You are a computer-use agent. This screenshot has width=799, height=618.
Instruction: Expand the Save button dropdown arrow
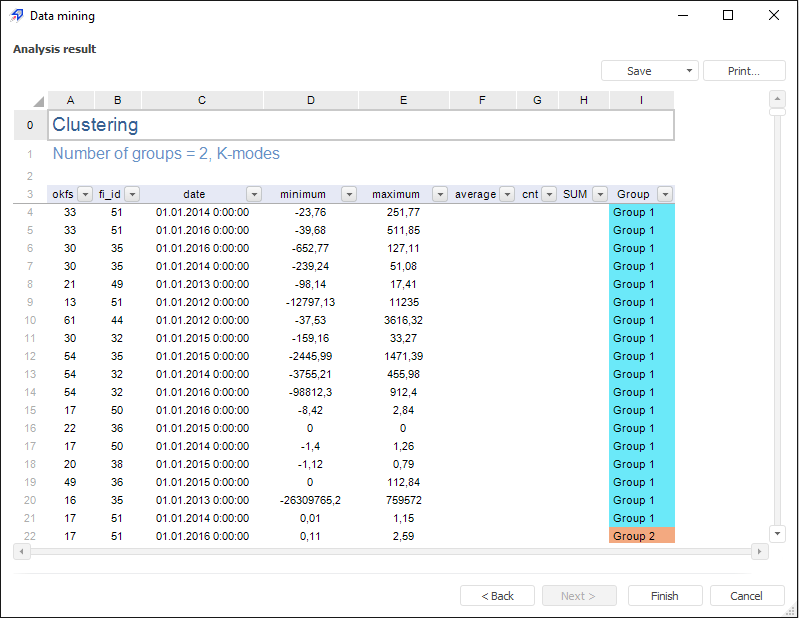[x=689, y=71]
